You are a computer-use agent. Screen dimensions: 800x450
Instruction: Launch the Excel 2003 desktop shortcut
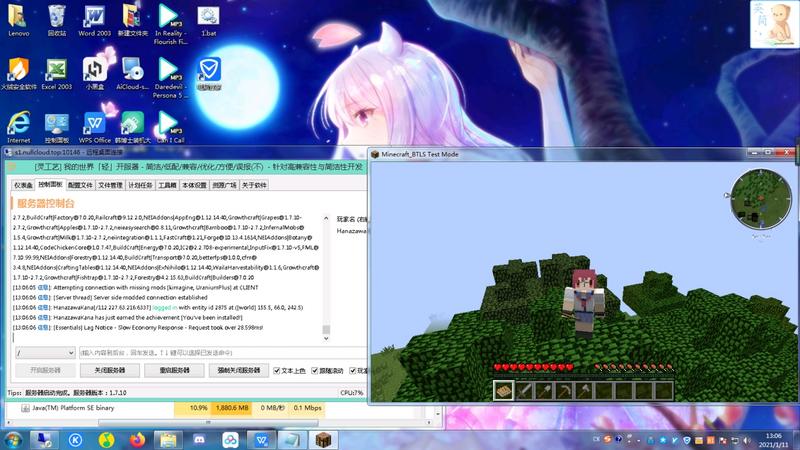point(57,74)
